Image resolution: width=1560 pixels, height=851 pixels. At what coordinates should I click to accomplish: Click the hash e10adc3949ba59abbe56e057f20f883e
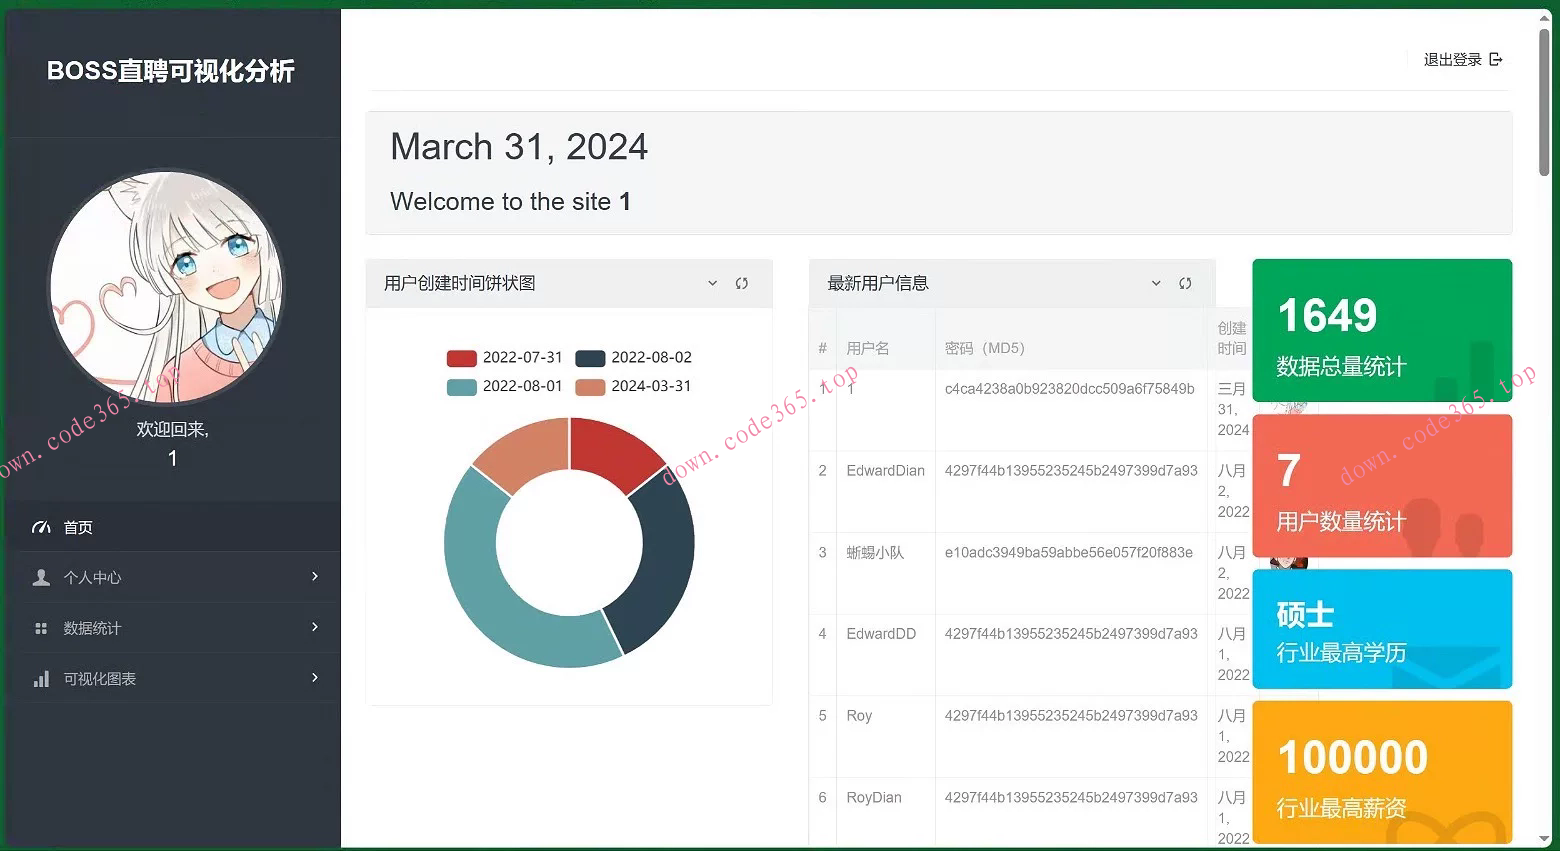[1069, 552]
